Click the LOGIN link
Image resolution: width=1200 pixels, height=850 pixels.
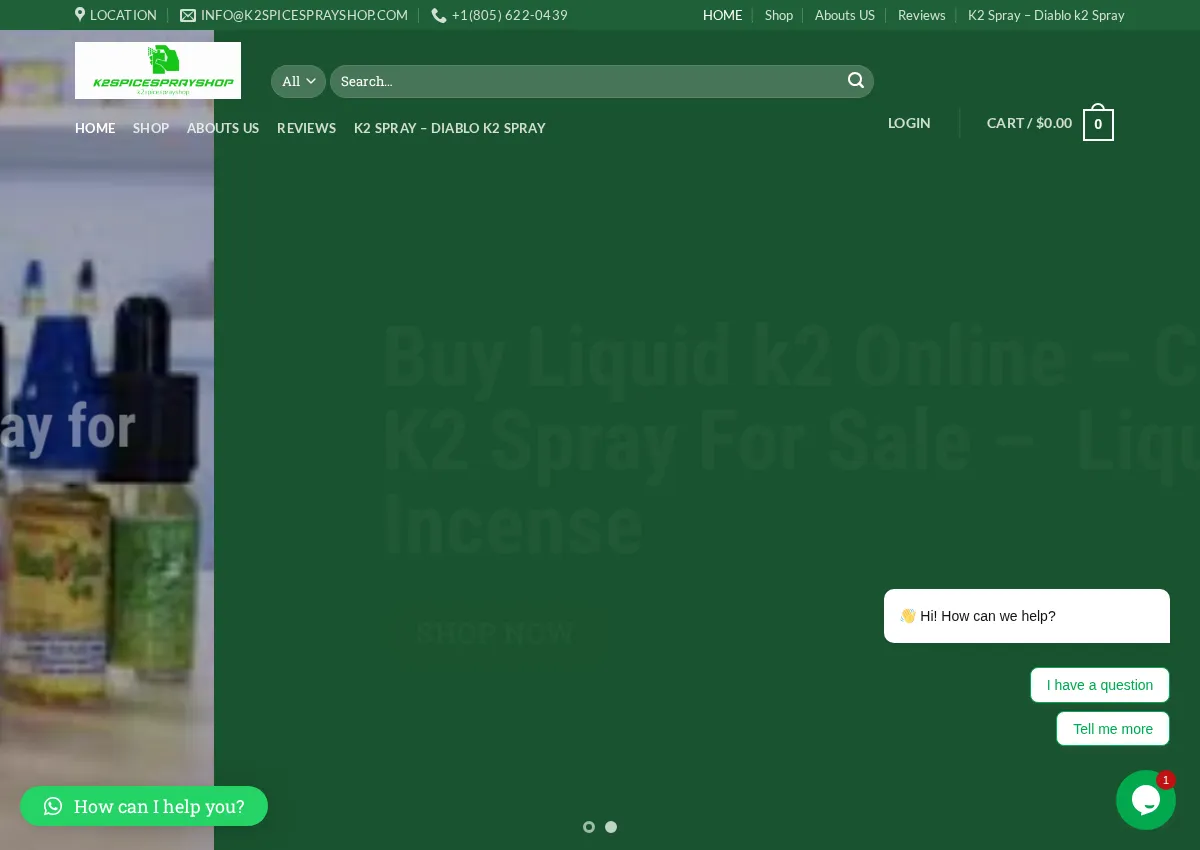point(909,123)
